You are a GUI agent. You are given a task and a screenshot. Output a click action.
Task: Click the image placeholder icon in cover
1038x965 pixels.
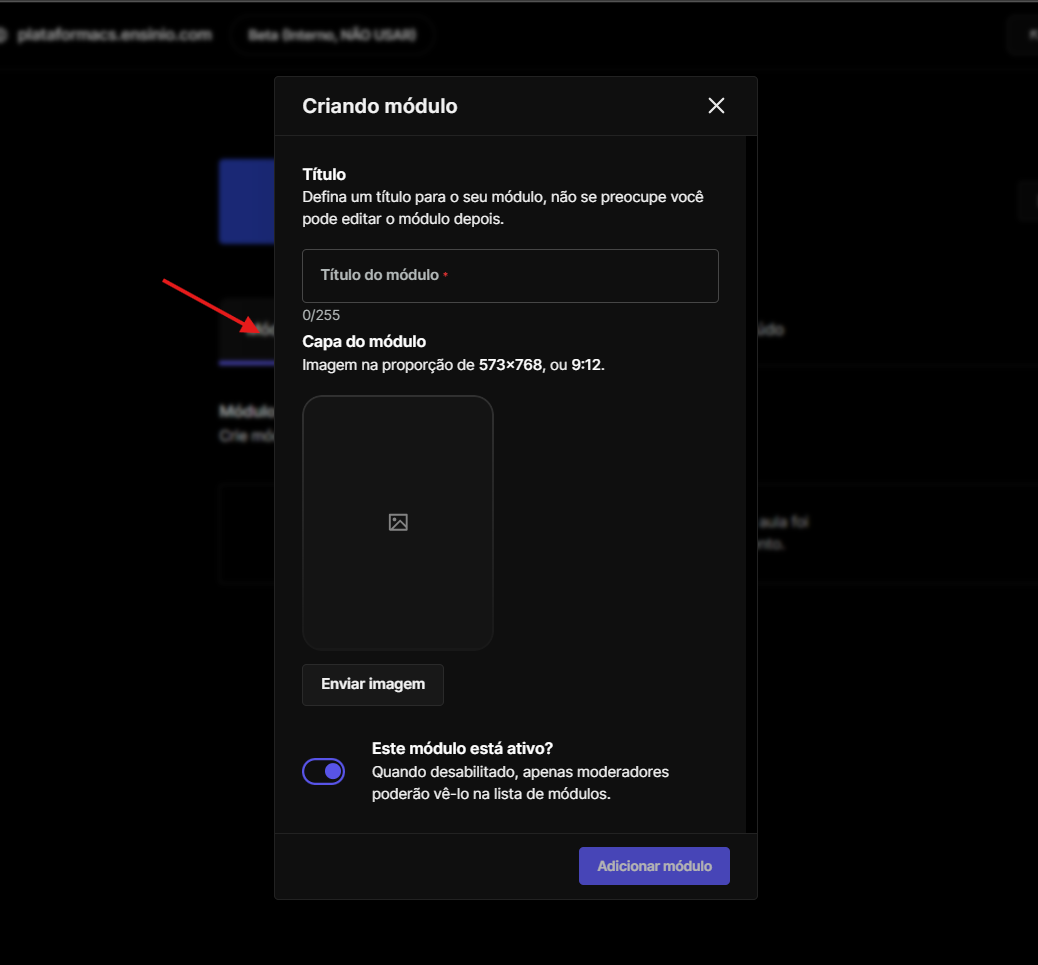tap(398, 522)
